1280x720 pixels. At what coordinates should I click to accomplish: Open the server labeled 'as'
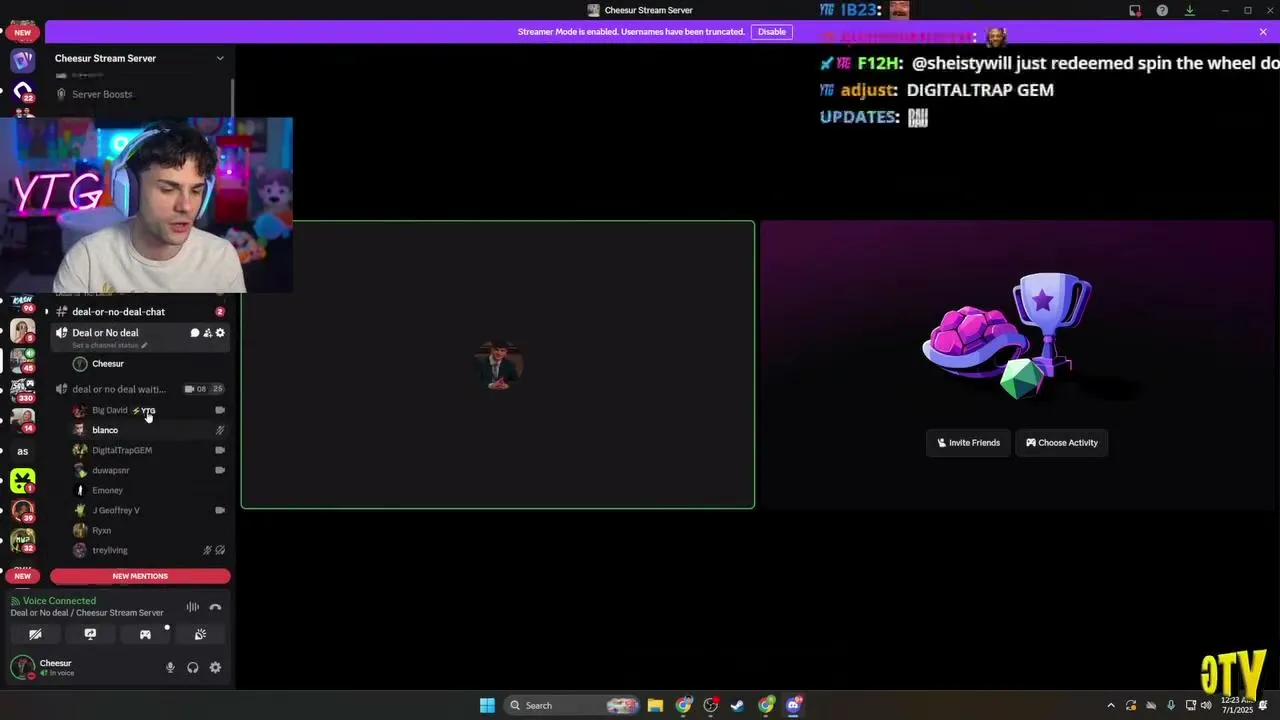(x=22, y=451)
